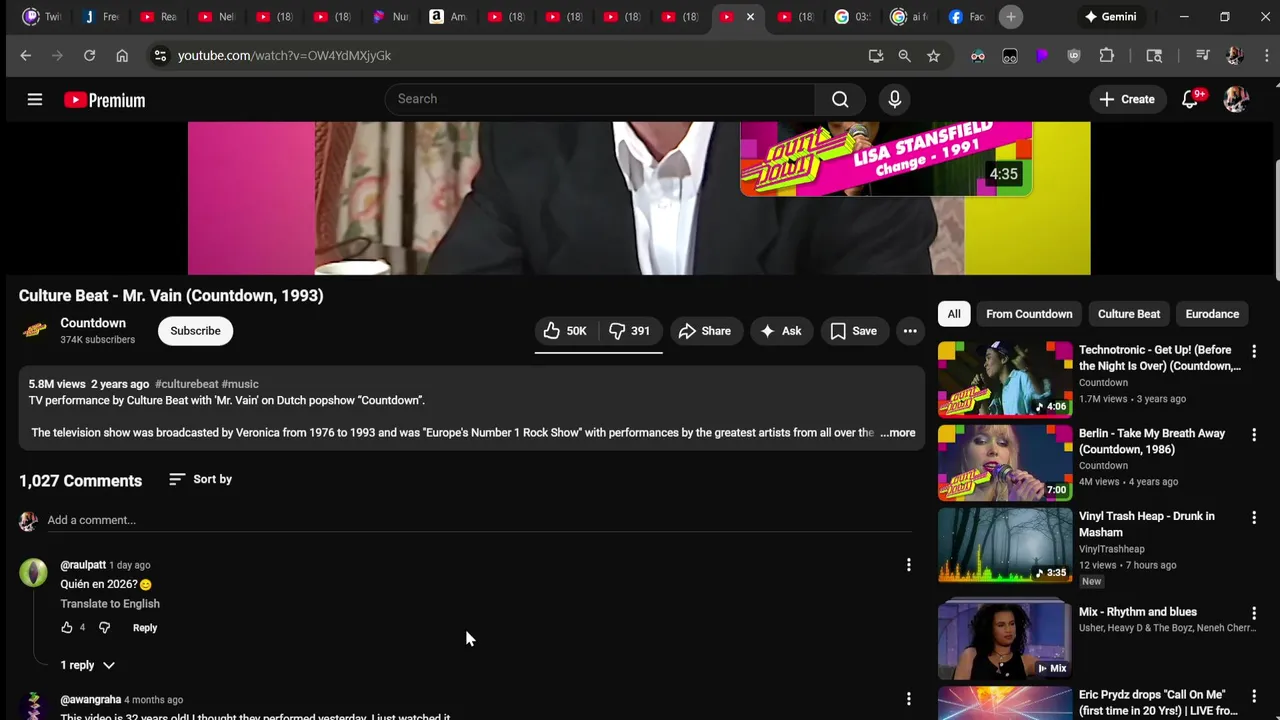The height and width of the screenshot is (720, 1280).
Task: Dislike the @raulpatt comment
Action: pos(104,627)
